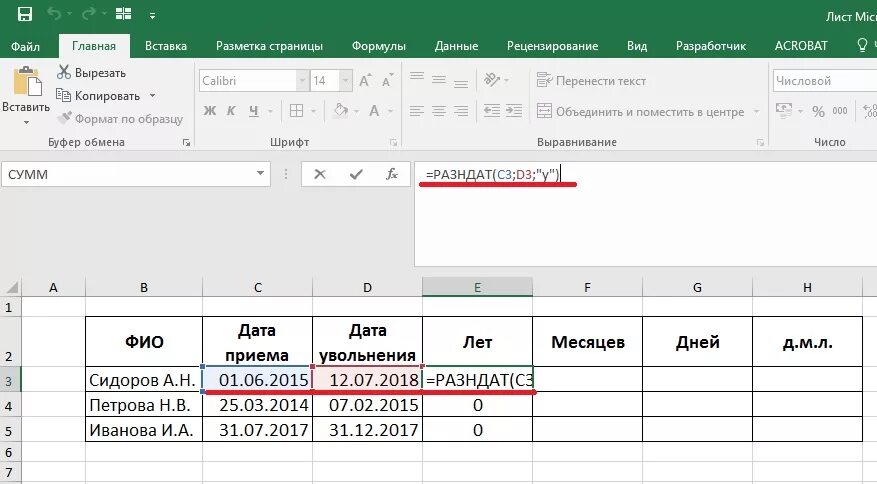Open the Шрифт dialog launcher

[393, 143]
